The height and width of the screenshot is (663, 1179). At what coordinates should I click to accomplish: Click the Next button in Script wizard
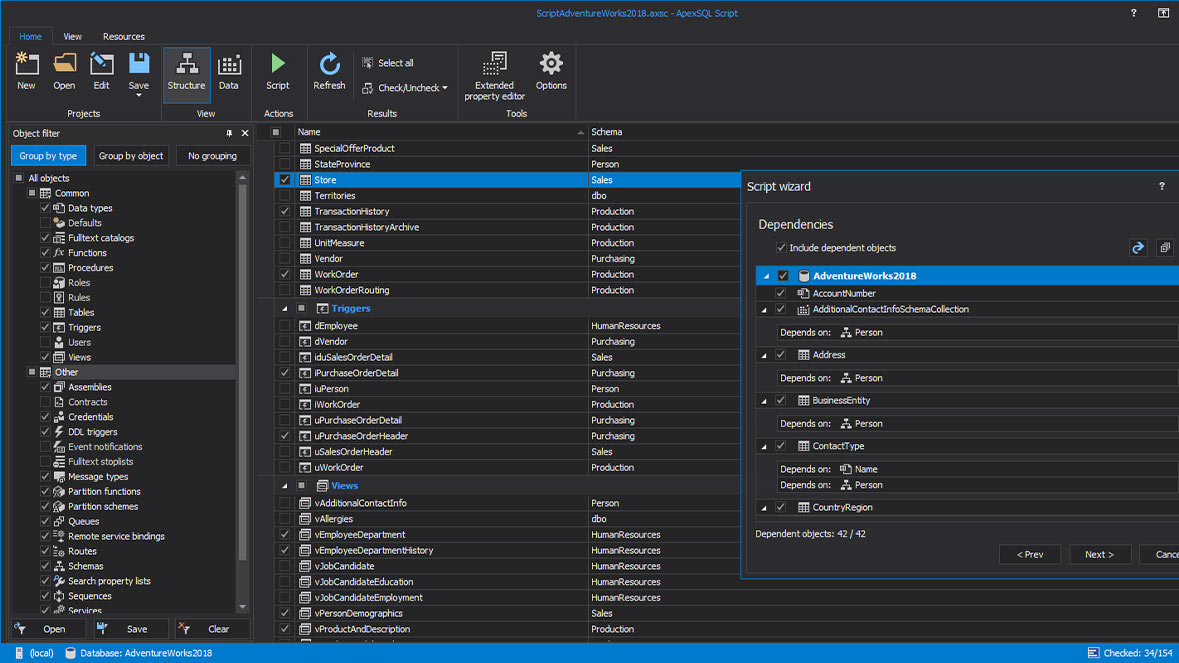(1099, 554)
